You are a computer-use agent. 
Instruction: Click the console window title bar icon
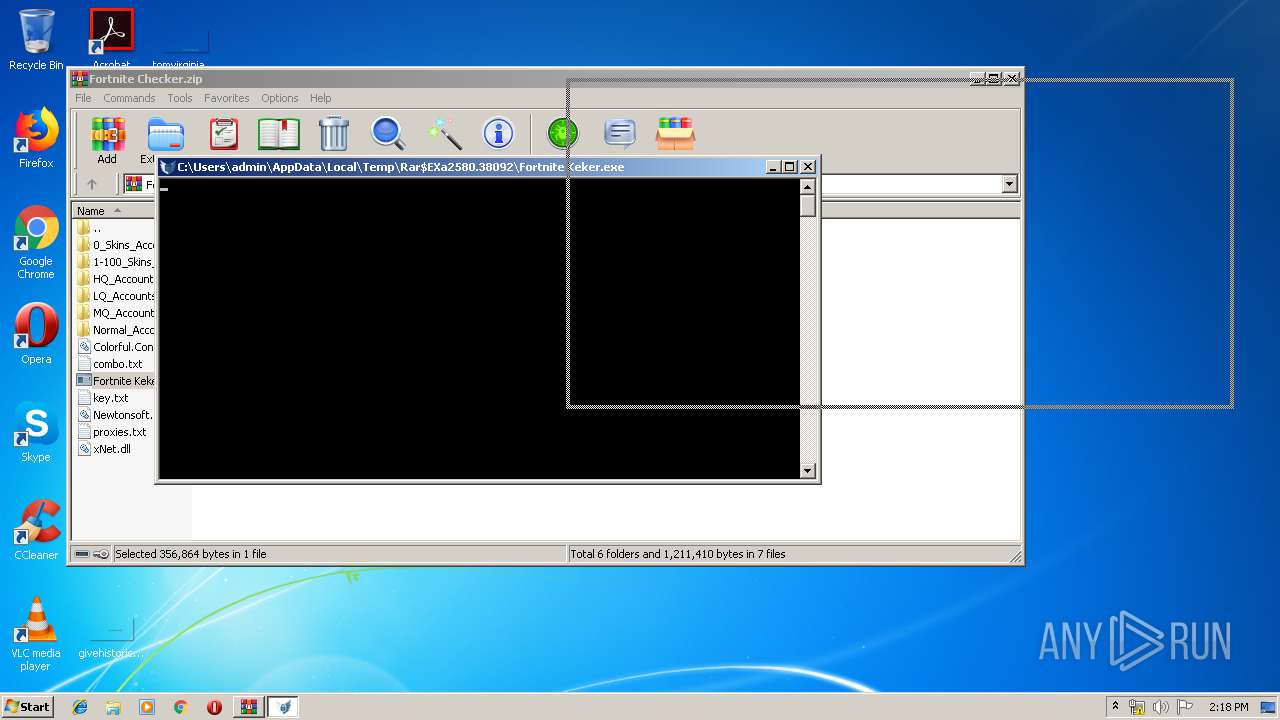tap(167, 167)
